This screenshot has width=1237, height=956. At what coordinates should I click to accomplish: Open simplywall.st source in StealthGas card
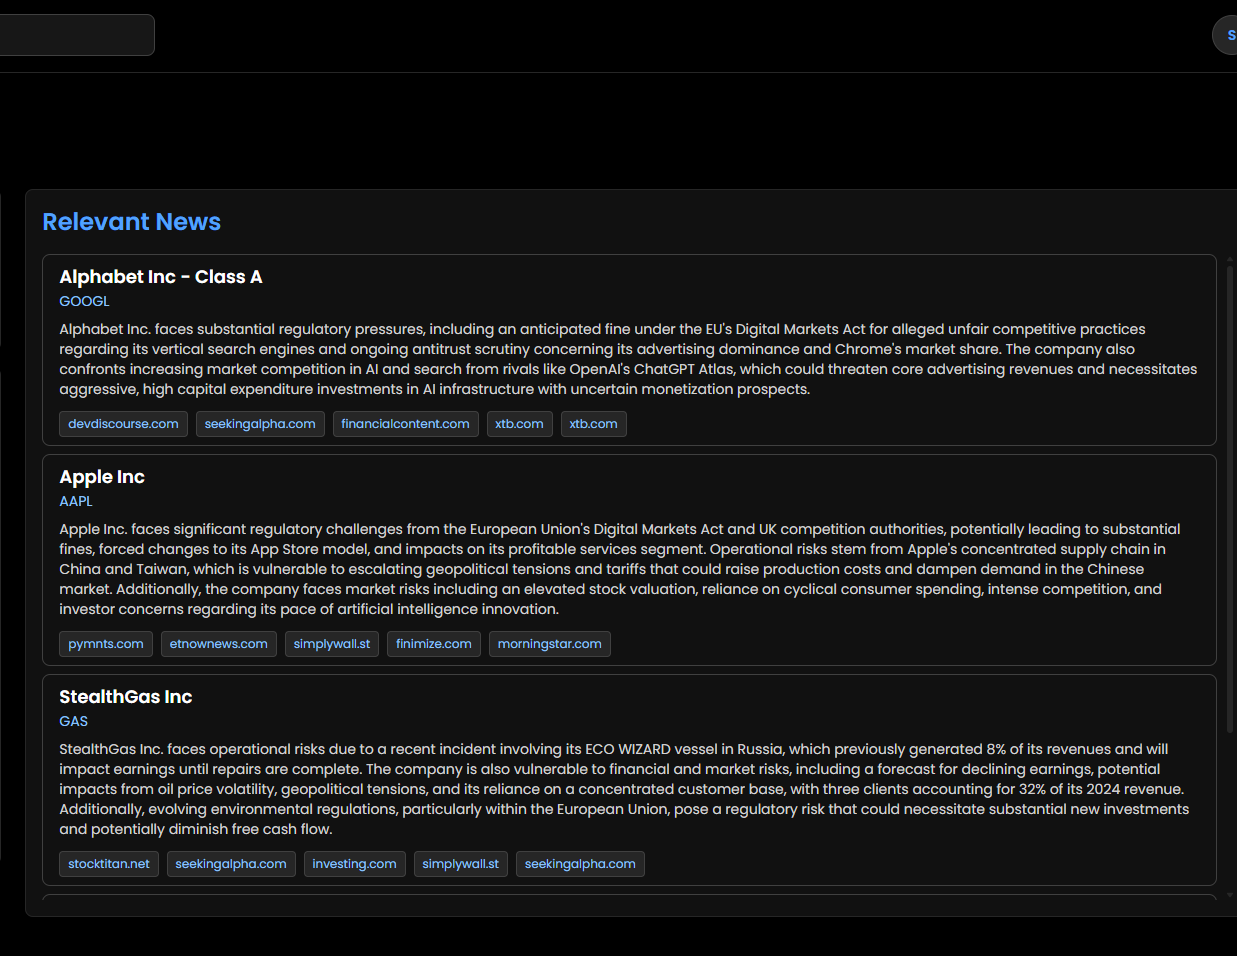[461, 864]
